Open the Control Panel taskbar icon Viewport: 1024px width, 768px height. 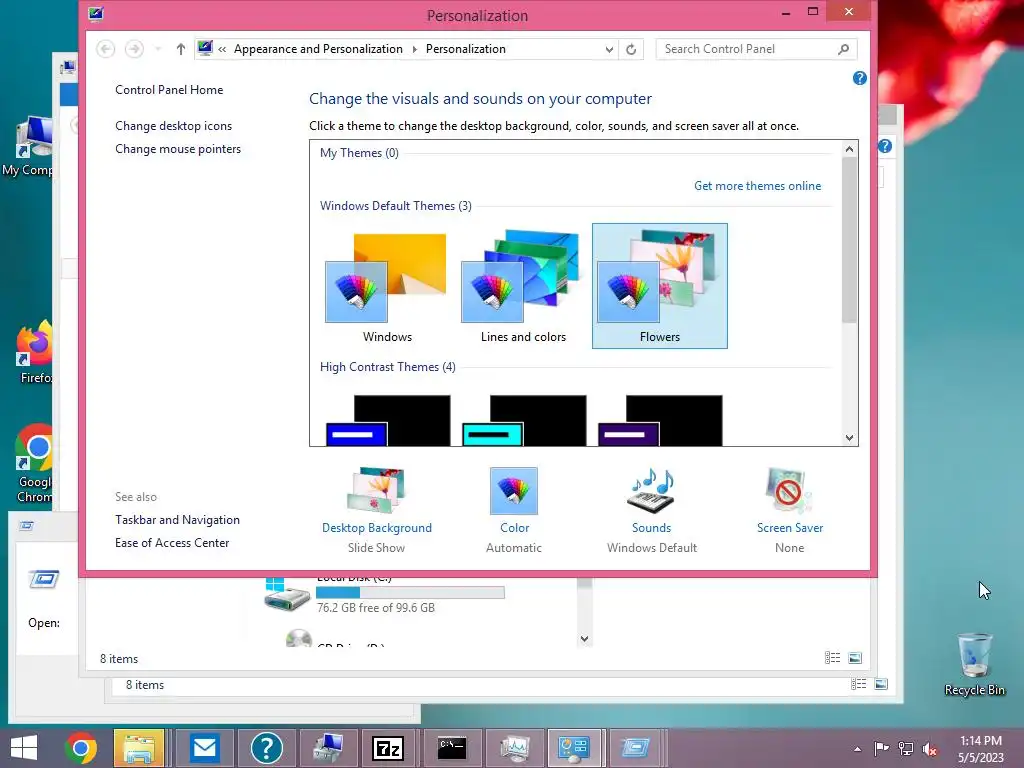pyautogui.click(x=575, y=748)
